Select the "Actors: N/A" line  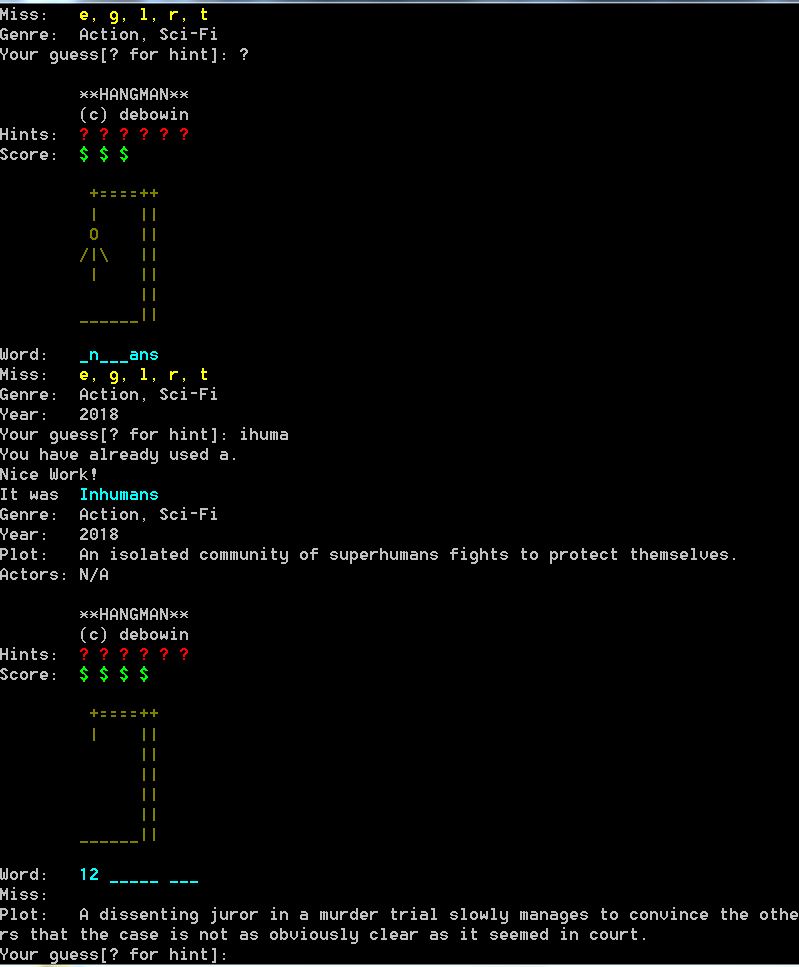coord(54,575)
